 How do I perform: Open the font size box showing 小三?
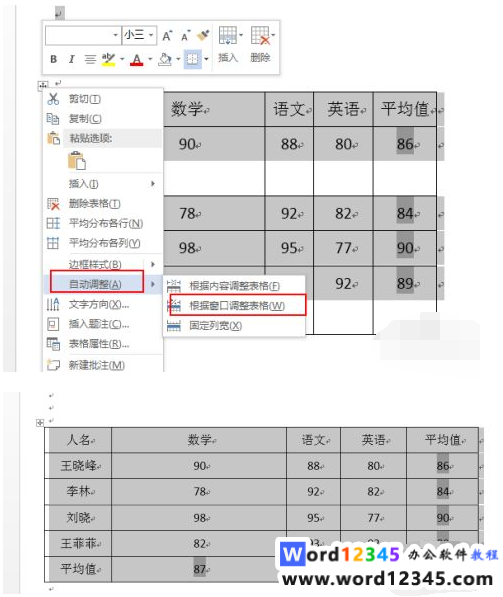139,35
